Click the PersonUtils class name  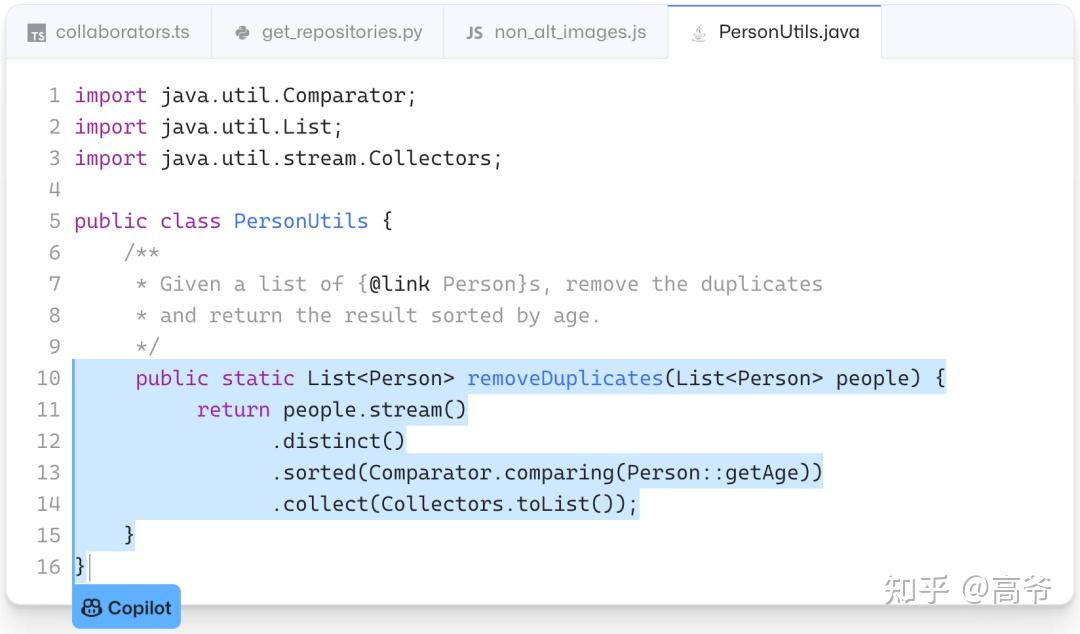pyautogui.click(x=301, y=221)
